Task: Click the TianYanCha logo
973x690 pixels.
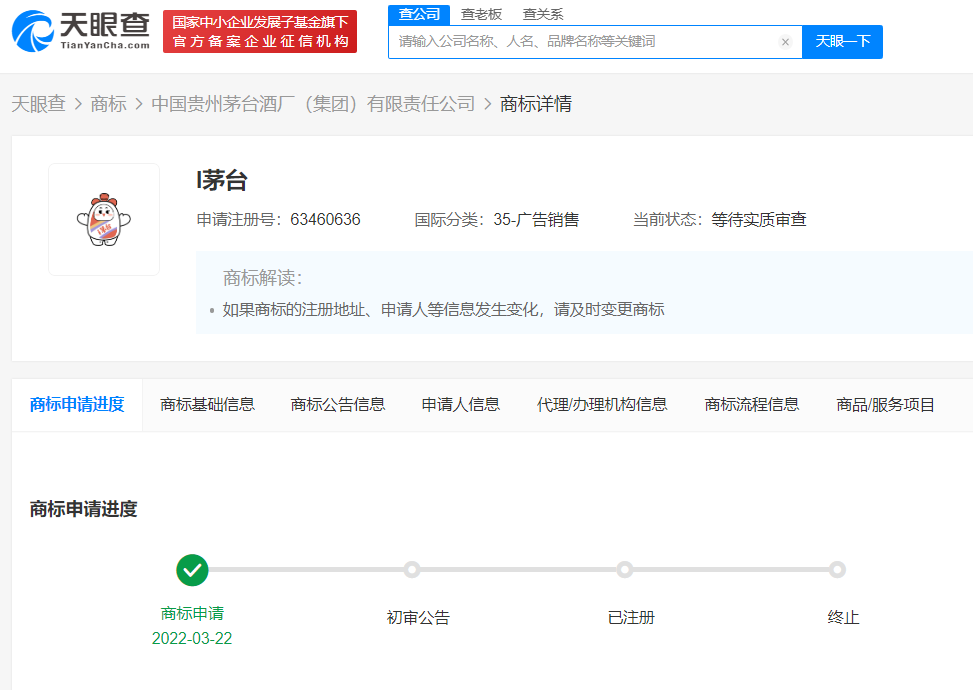Action: [81, 31]
